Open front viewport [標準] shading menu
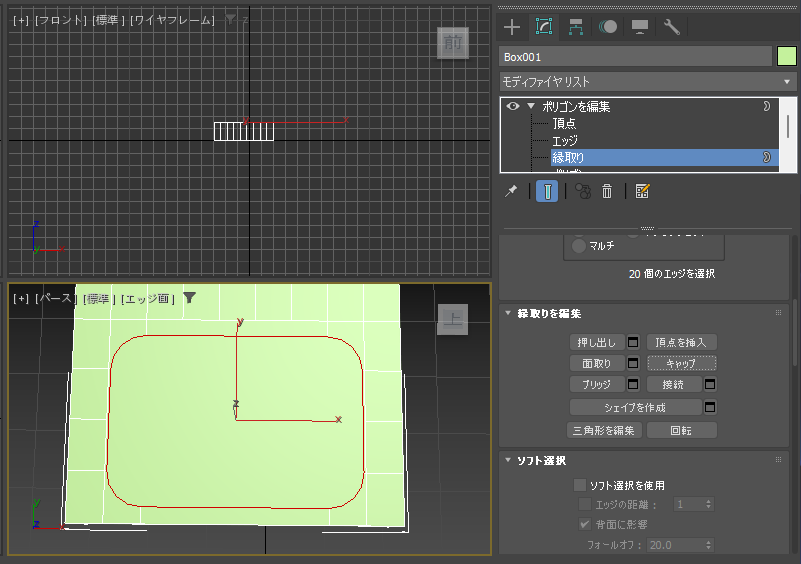Image resolution: width=801 pixels, height=564 pixels. coord(109,20)
